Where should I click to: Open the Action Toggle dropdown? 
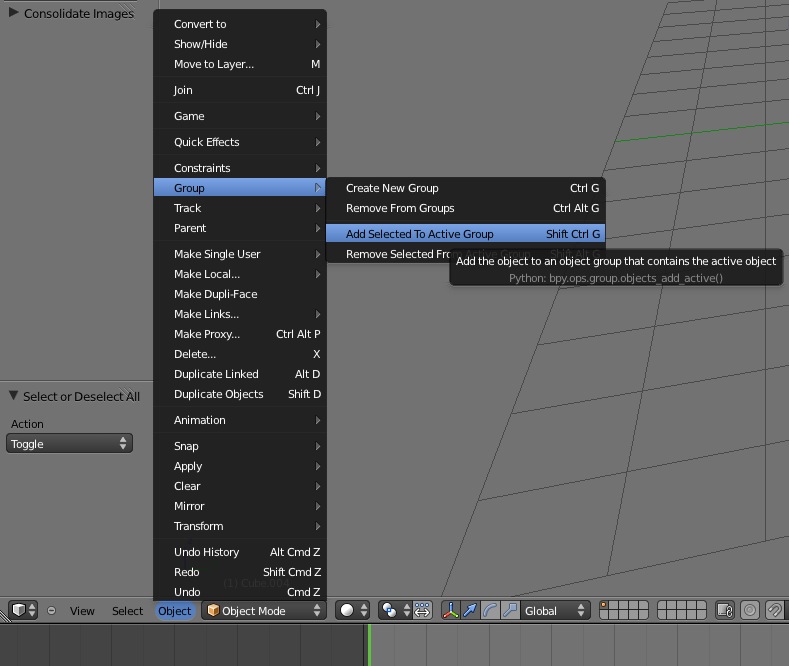pyautogui.click(x=69, y=444)
